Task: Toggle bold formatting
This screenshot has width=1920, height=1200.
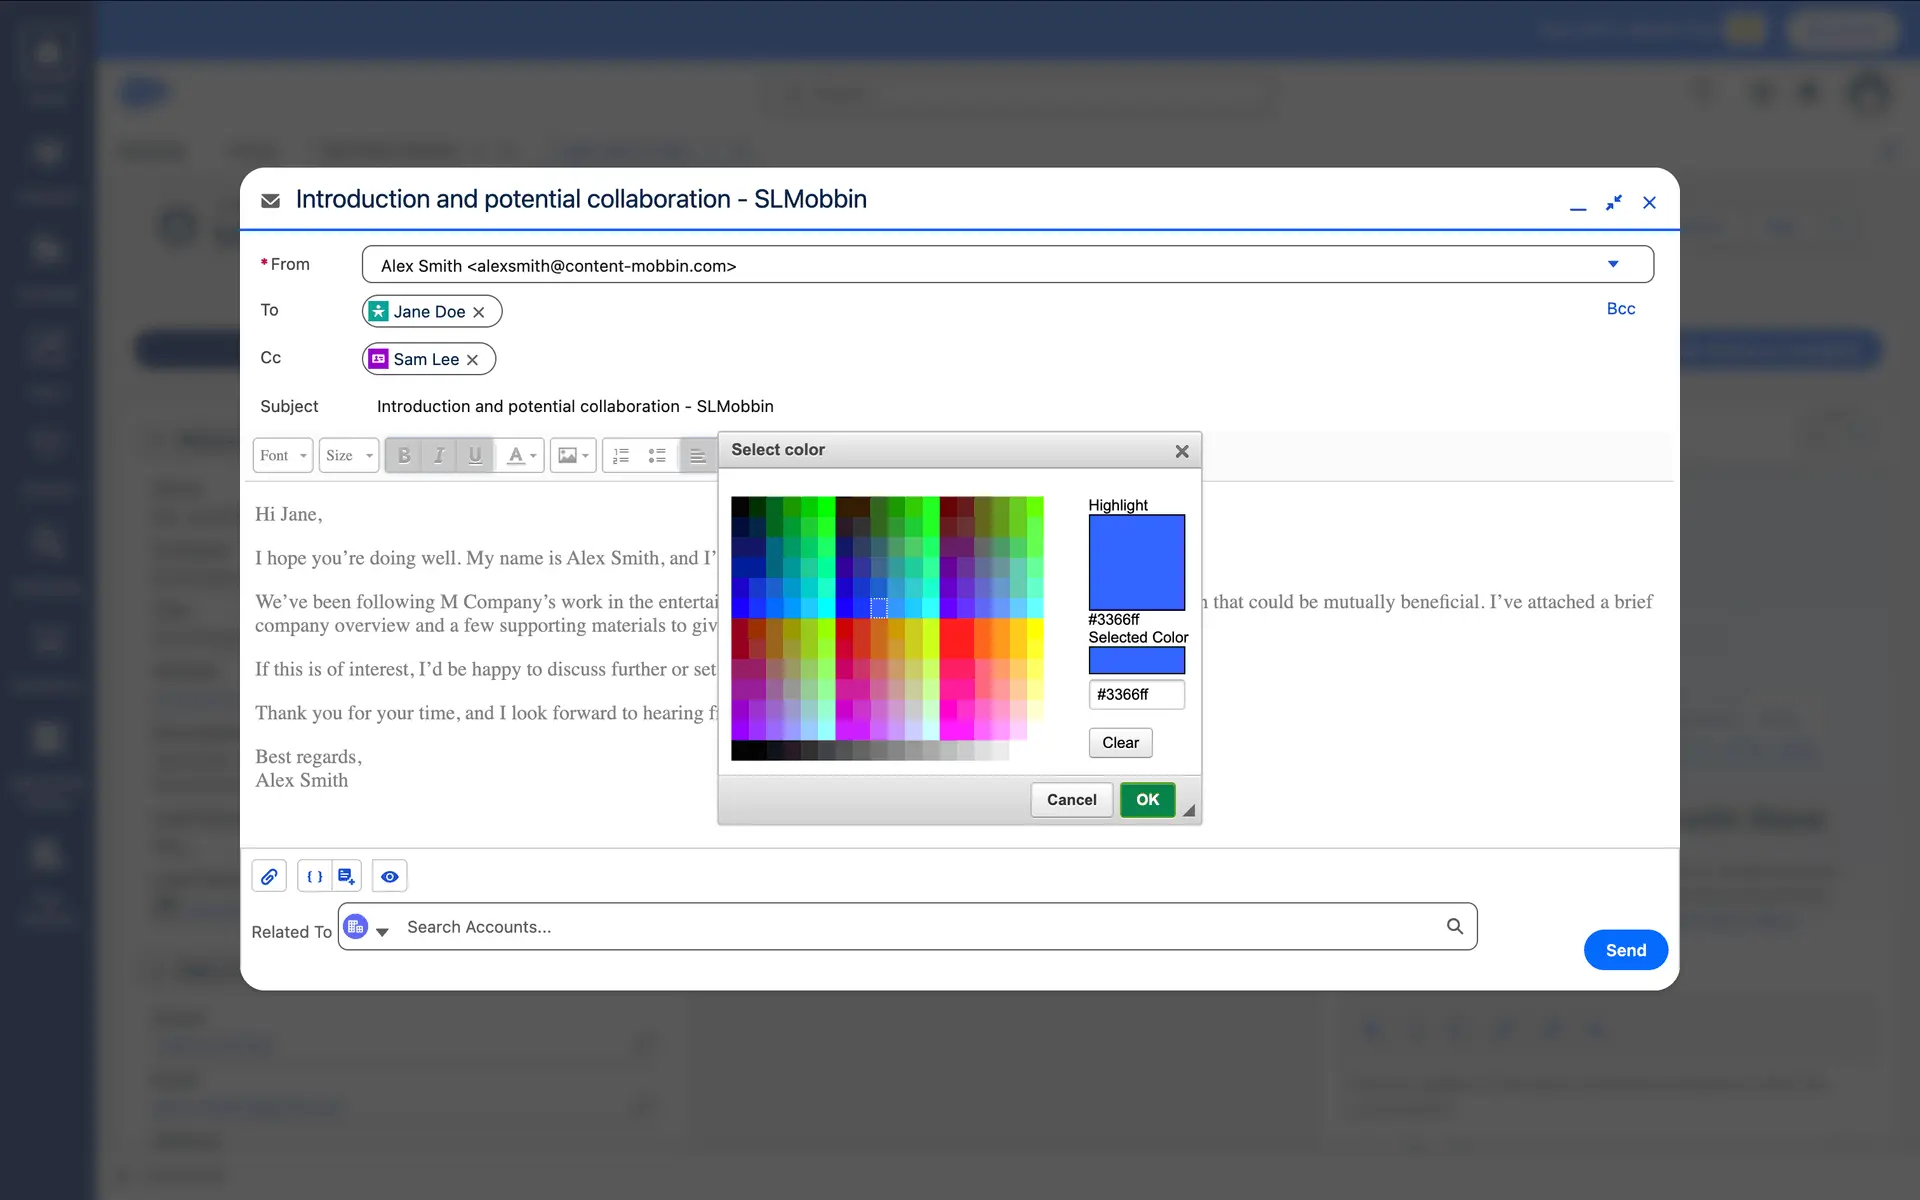Action: 404,456
